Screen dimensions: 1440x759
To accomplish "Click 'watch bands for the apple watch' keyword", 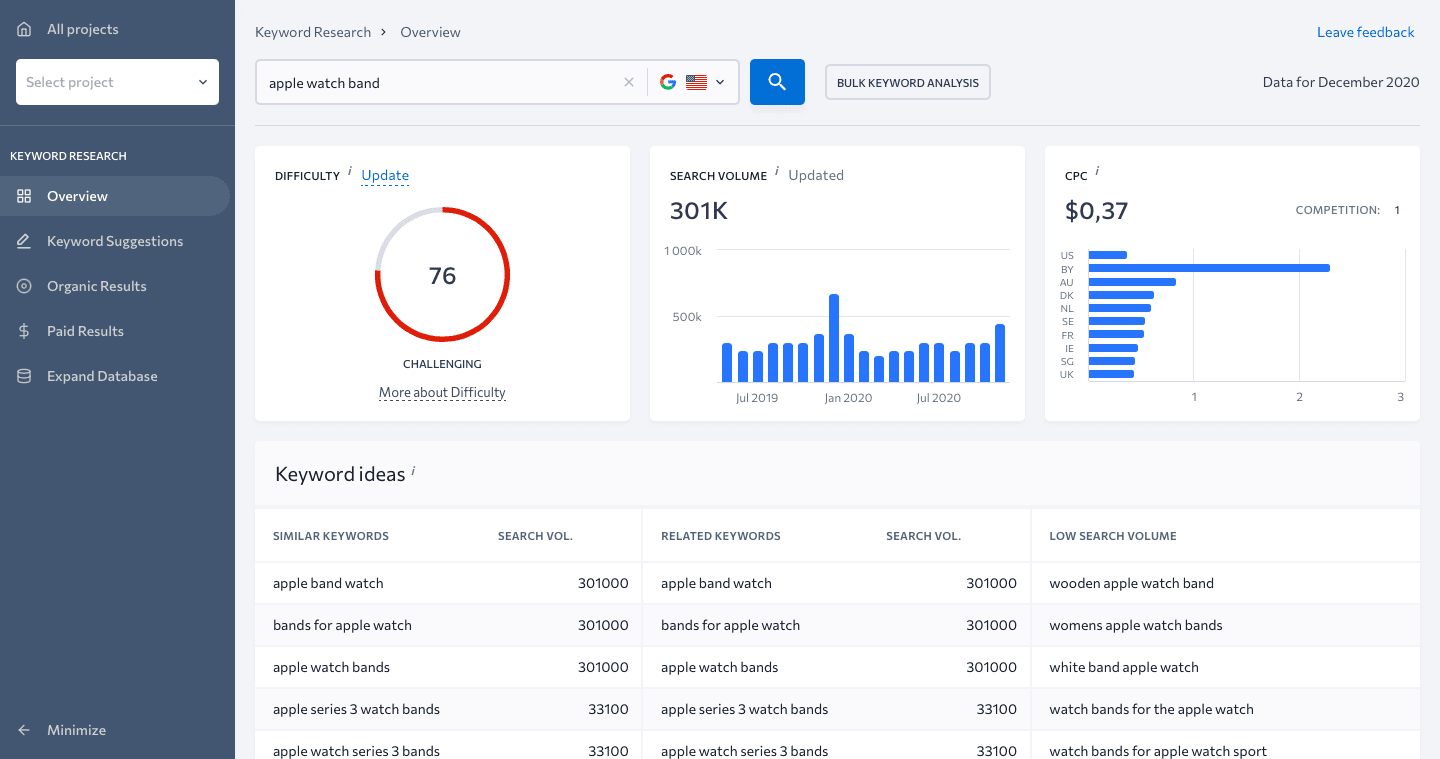I will click(x=1151, y=709).
